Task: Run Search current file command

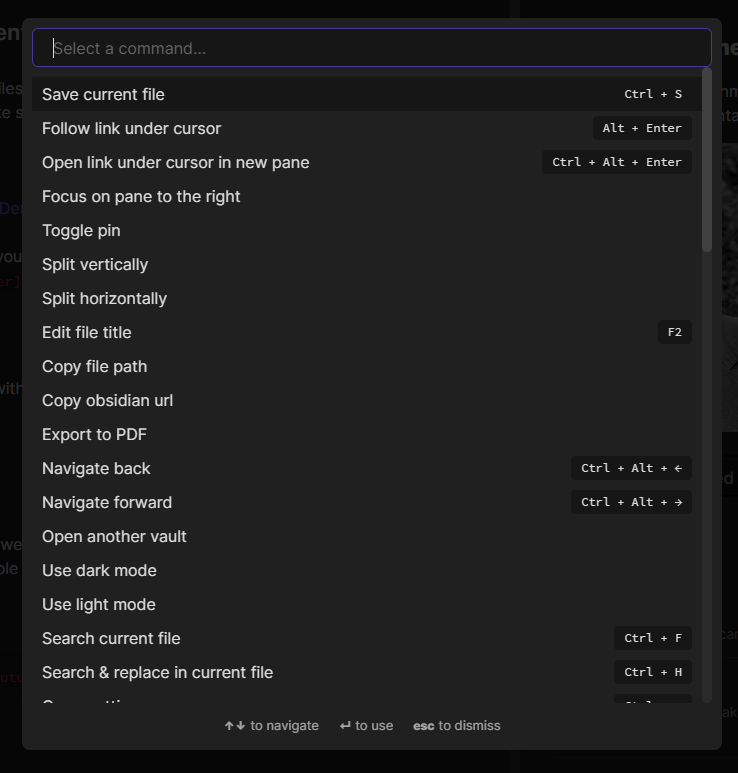Action: (112, 638)
